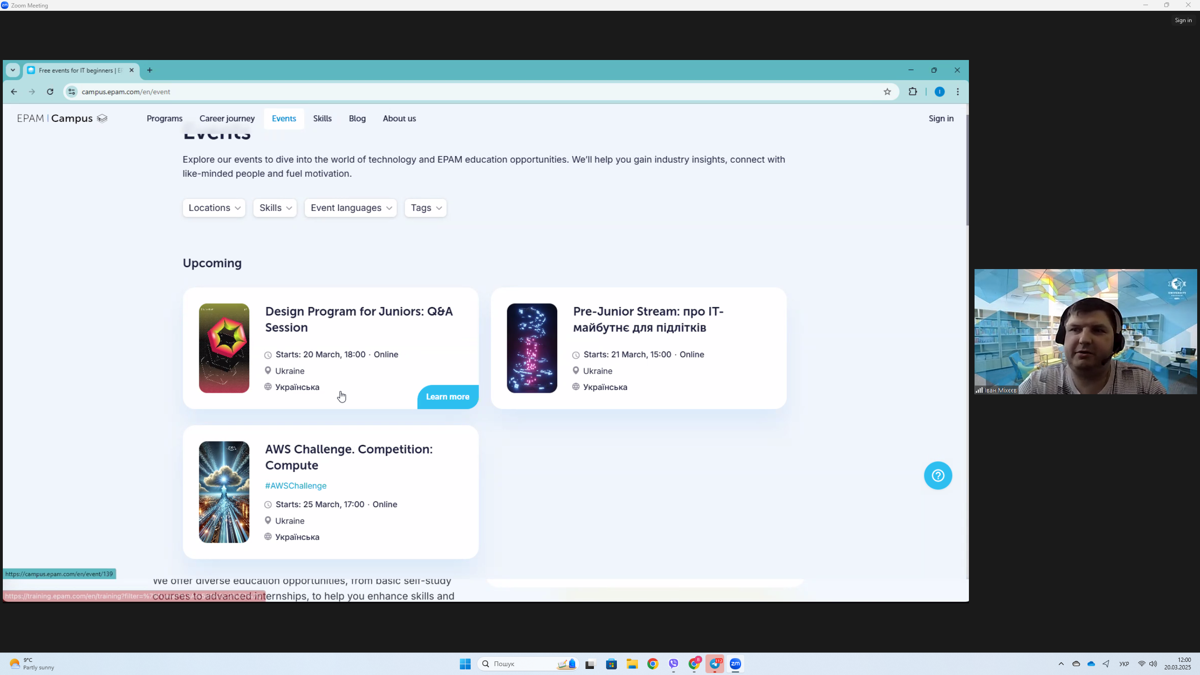Show hidden system tray icons

click(x=1061, y=664)
